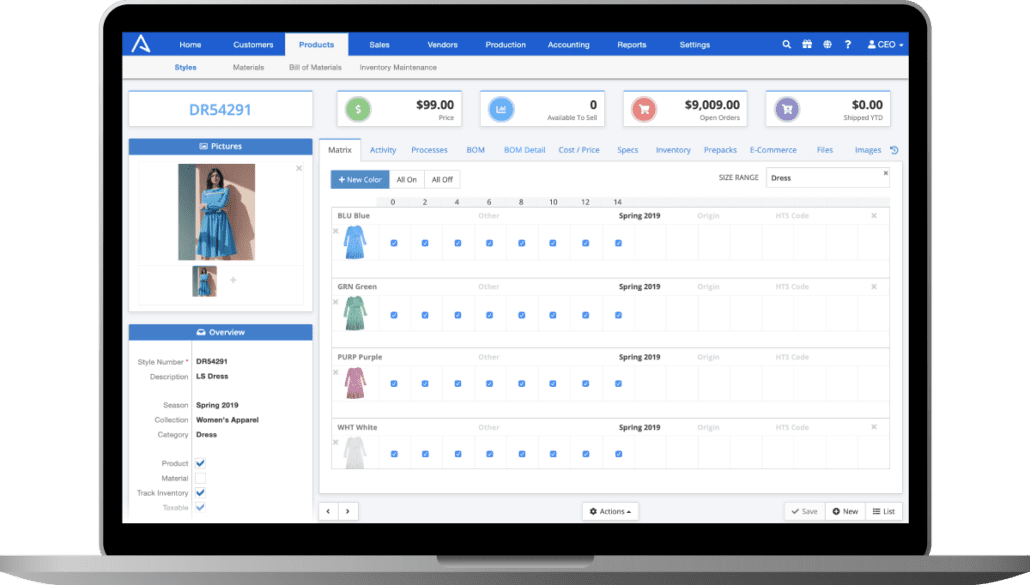The height and width of the screenshot is (585, 1030).
Task: Click the New Color button
Action: 359,179
